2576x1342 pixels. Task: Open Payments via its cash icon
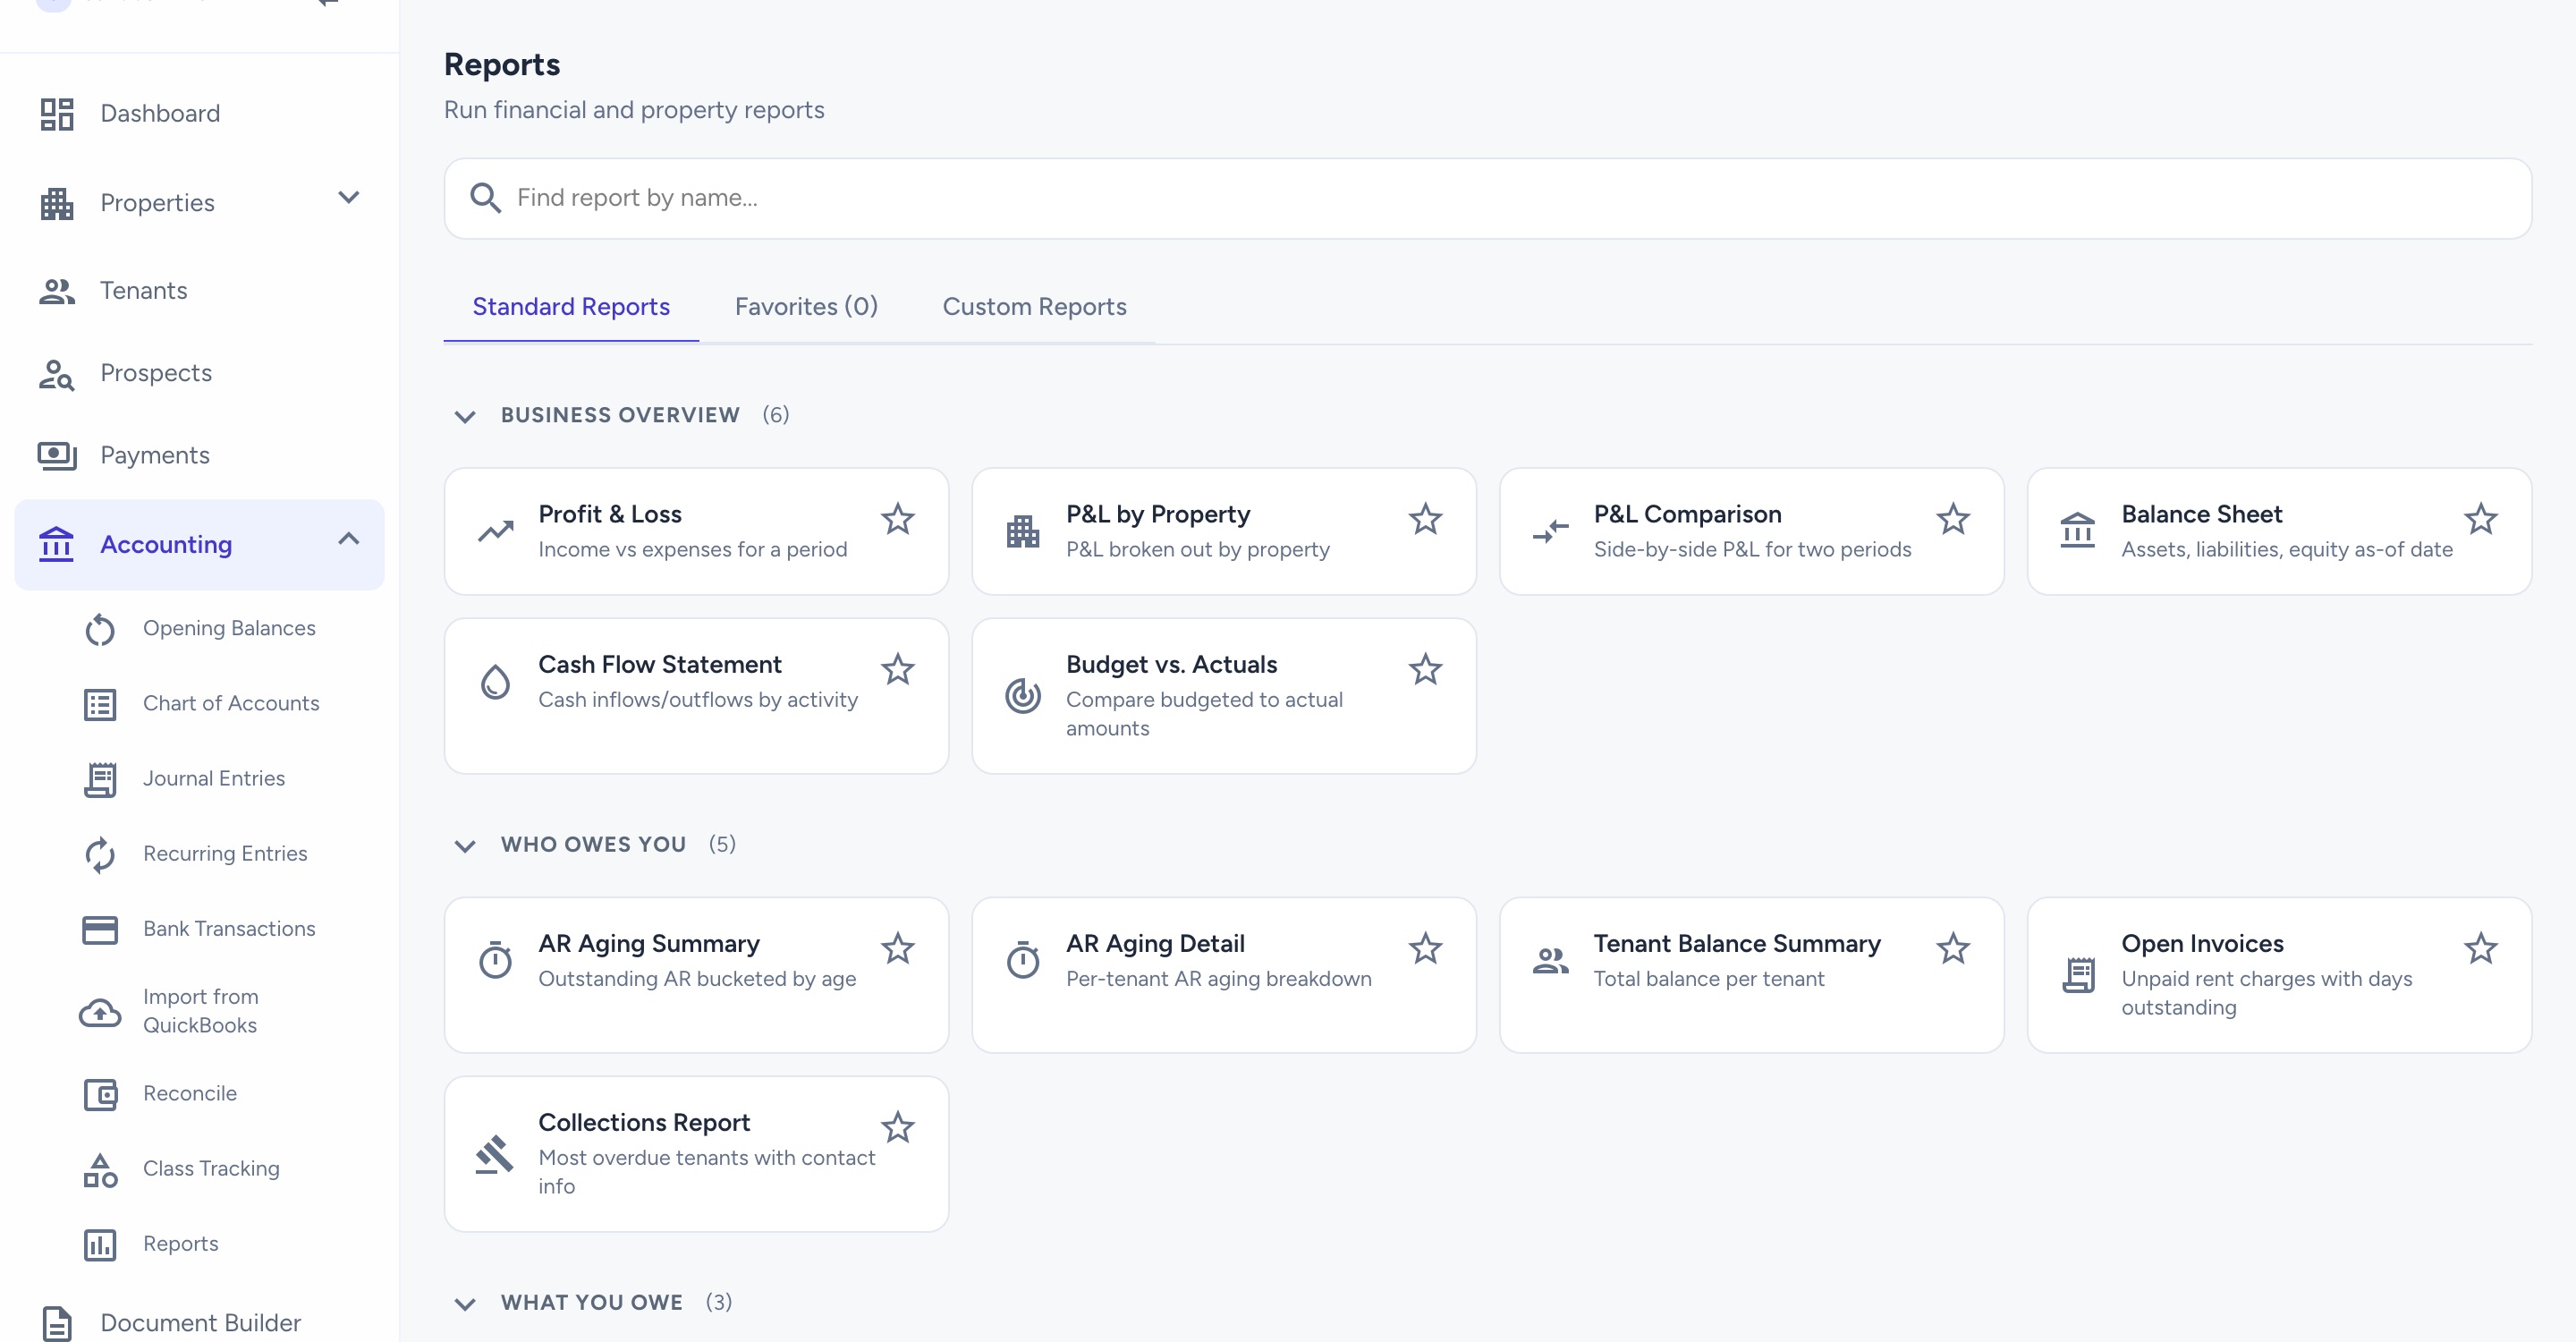(57, 456)
